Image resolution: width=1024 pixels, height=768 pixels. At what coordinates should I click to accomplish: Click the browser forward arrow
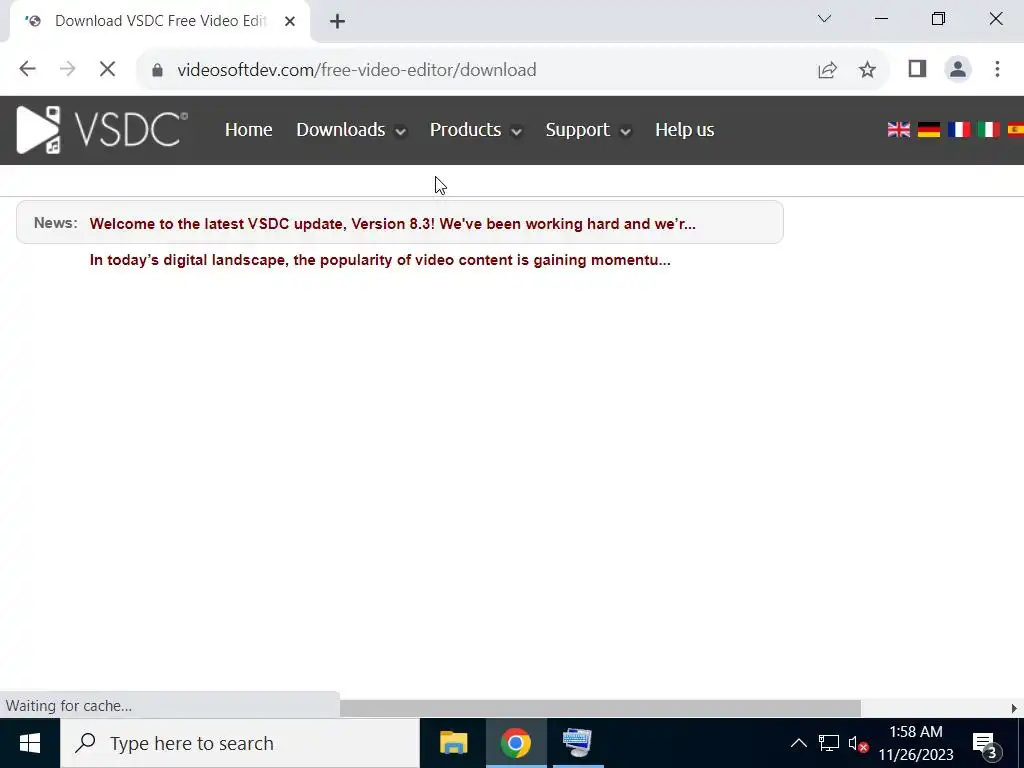click(67, 69)
